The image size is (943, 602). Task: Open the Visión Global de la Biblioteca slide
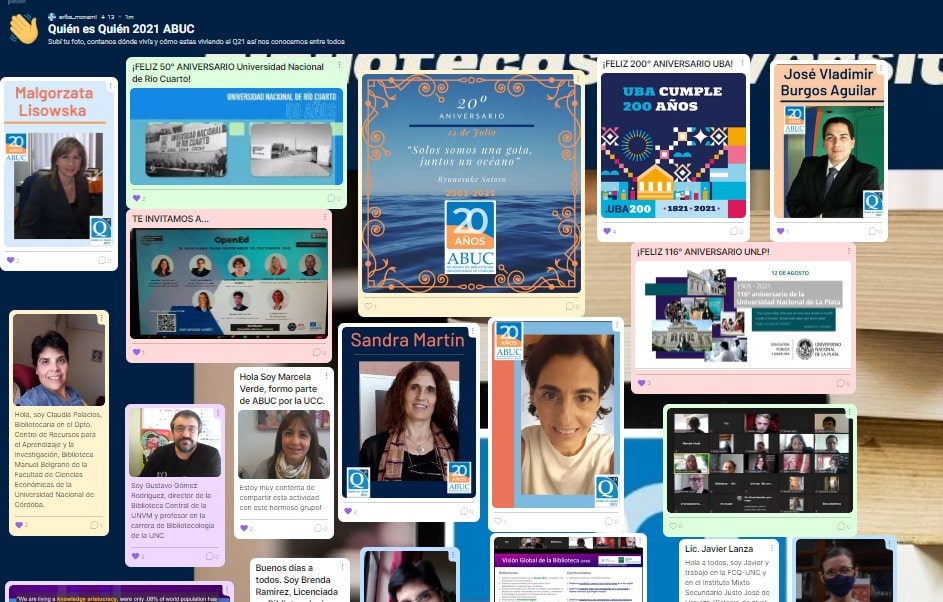(569, 570)
